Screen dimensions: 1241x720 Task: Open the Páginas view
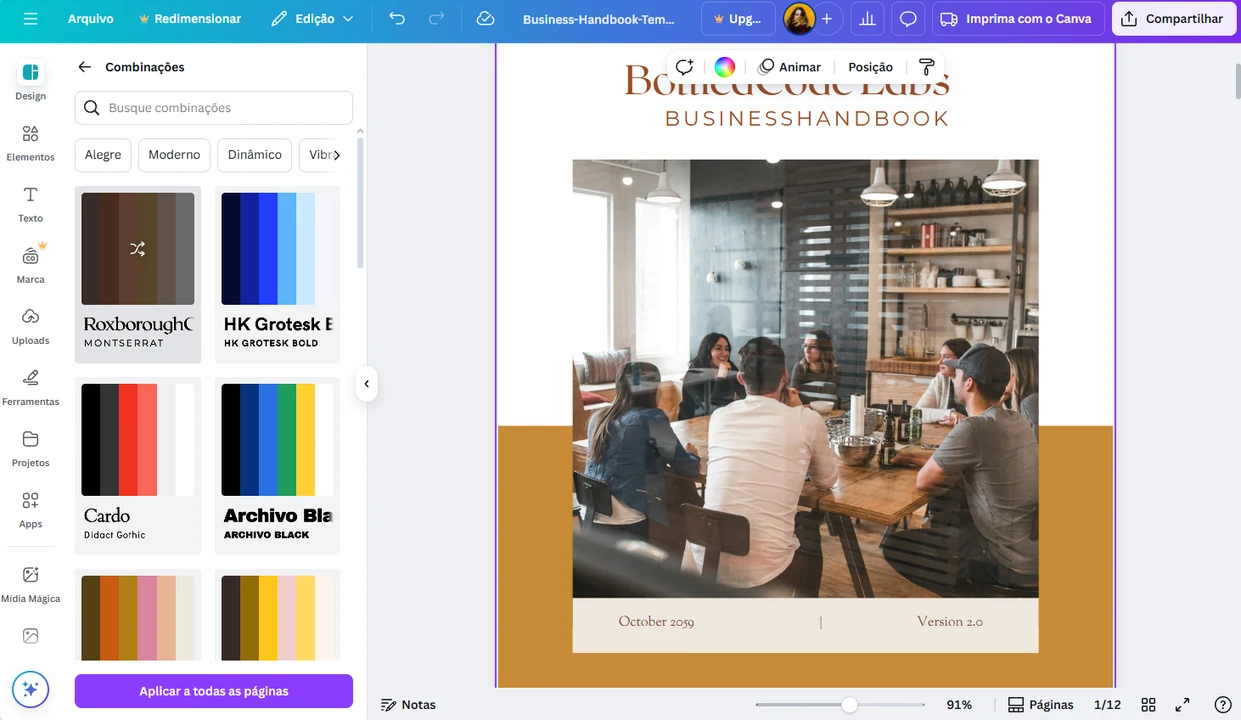[1040, 705]
